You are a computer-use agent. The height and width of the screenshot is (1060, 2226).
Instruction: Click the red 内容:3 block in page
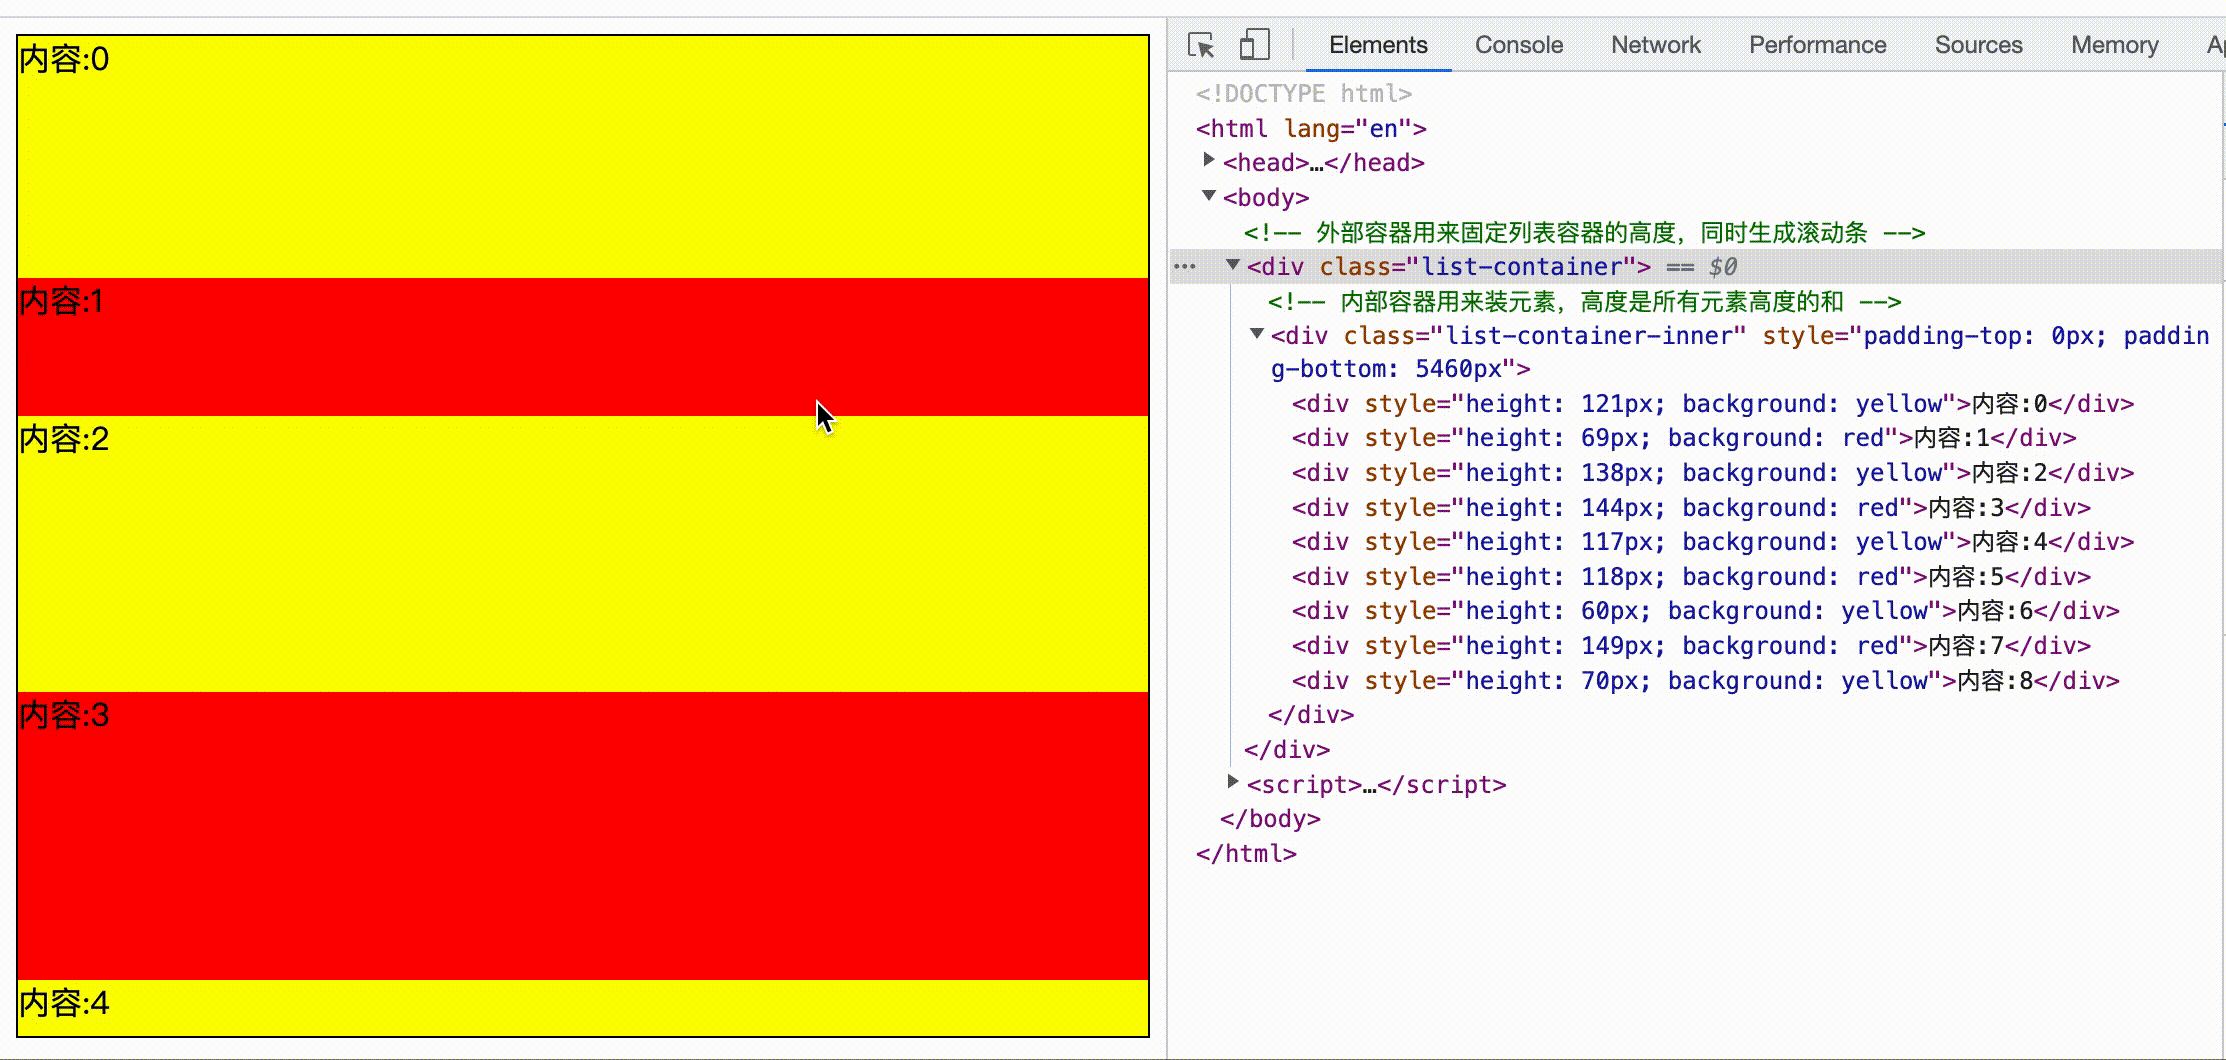pyautogui.click(x=583, y=836)
